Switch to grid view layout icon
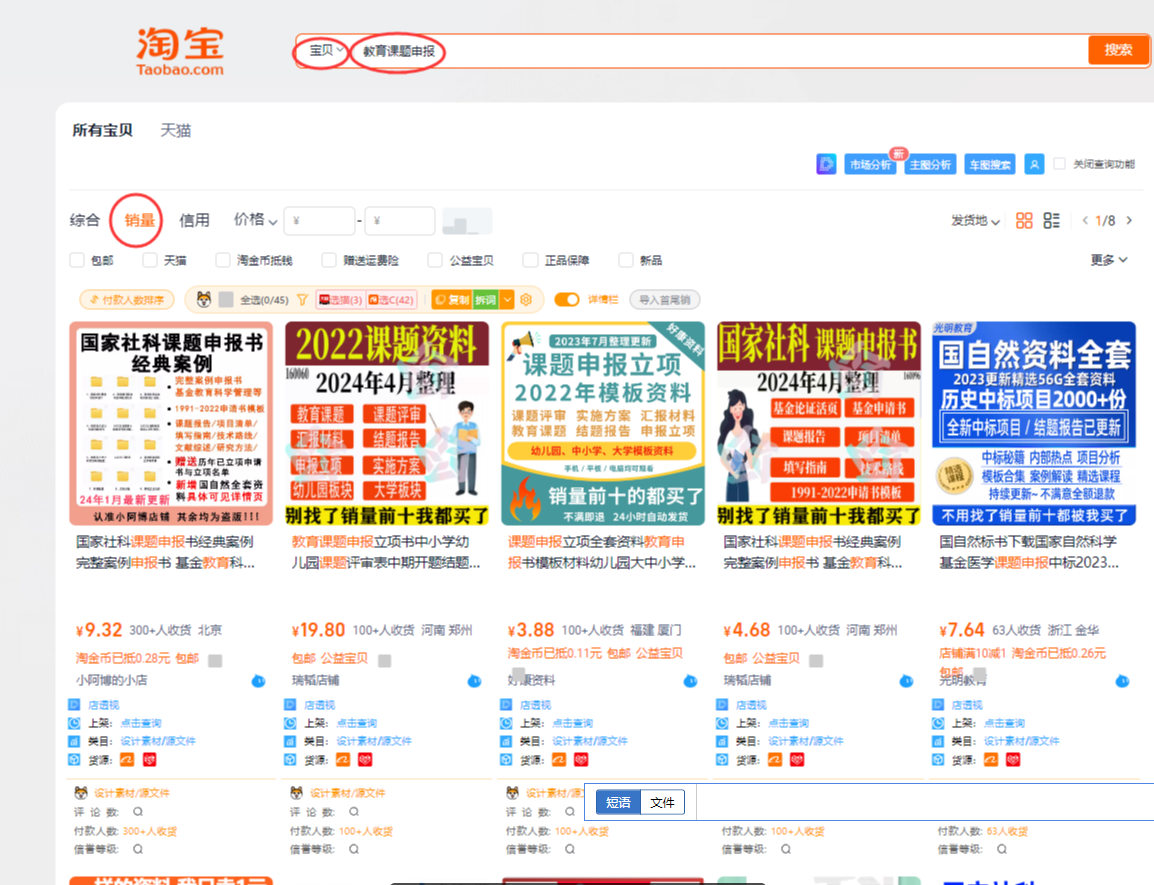This screenshot has width=1154, height=885. click(1024, 221)
